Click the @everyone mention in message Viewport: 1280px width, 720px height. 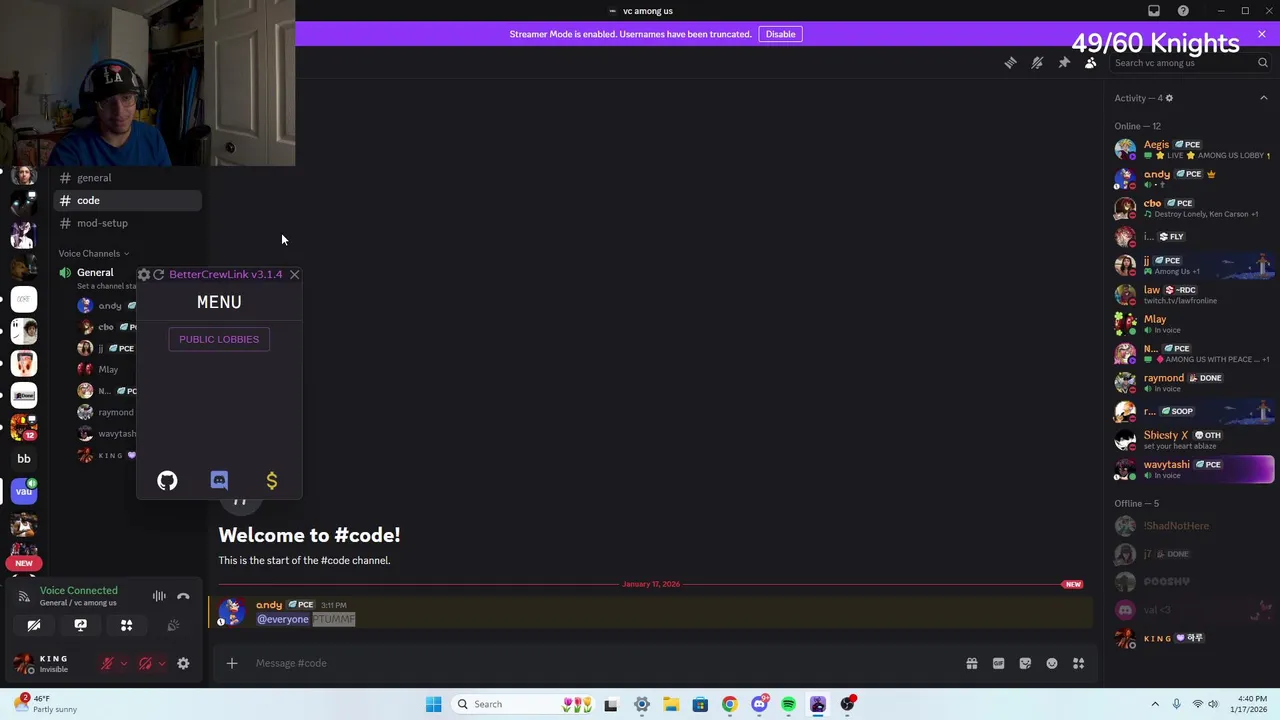point(283,620)
